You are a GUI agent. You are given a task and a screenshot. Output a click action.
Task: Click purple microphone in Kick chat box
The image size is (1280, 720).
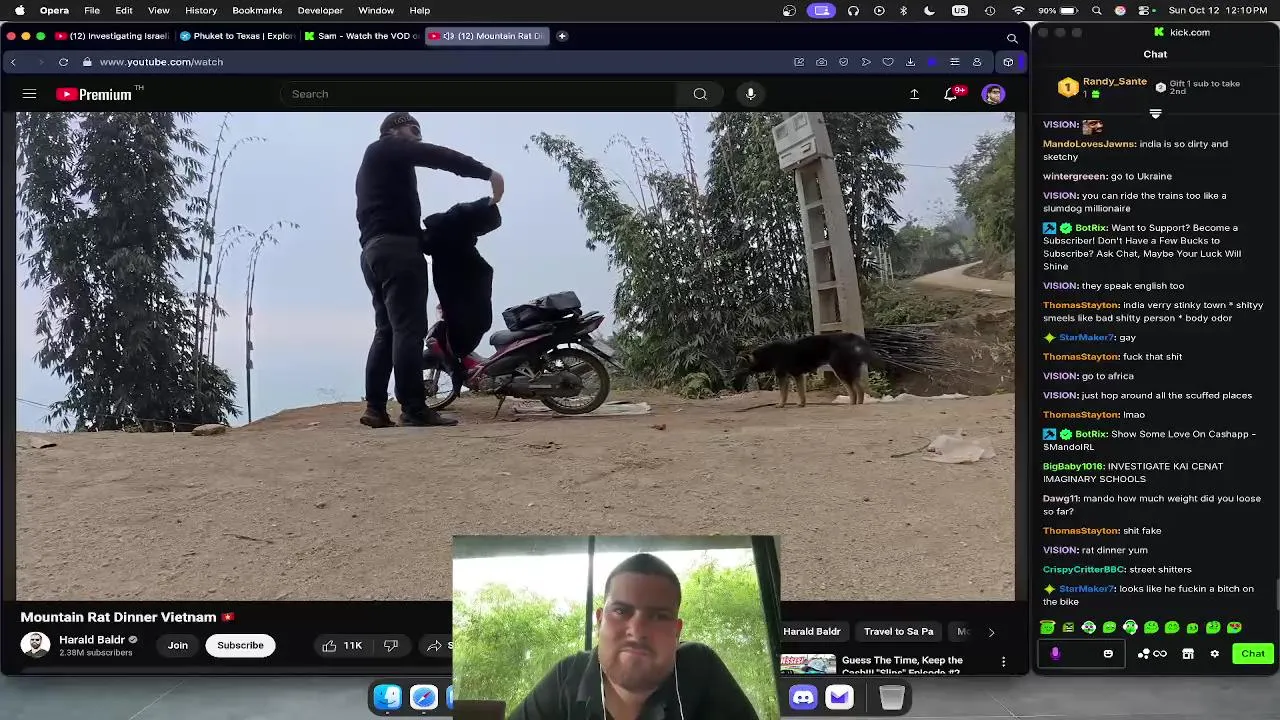point(1055,654)
